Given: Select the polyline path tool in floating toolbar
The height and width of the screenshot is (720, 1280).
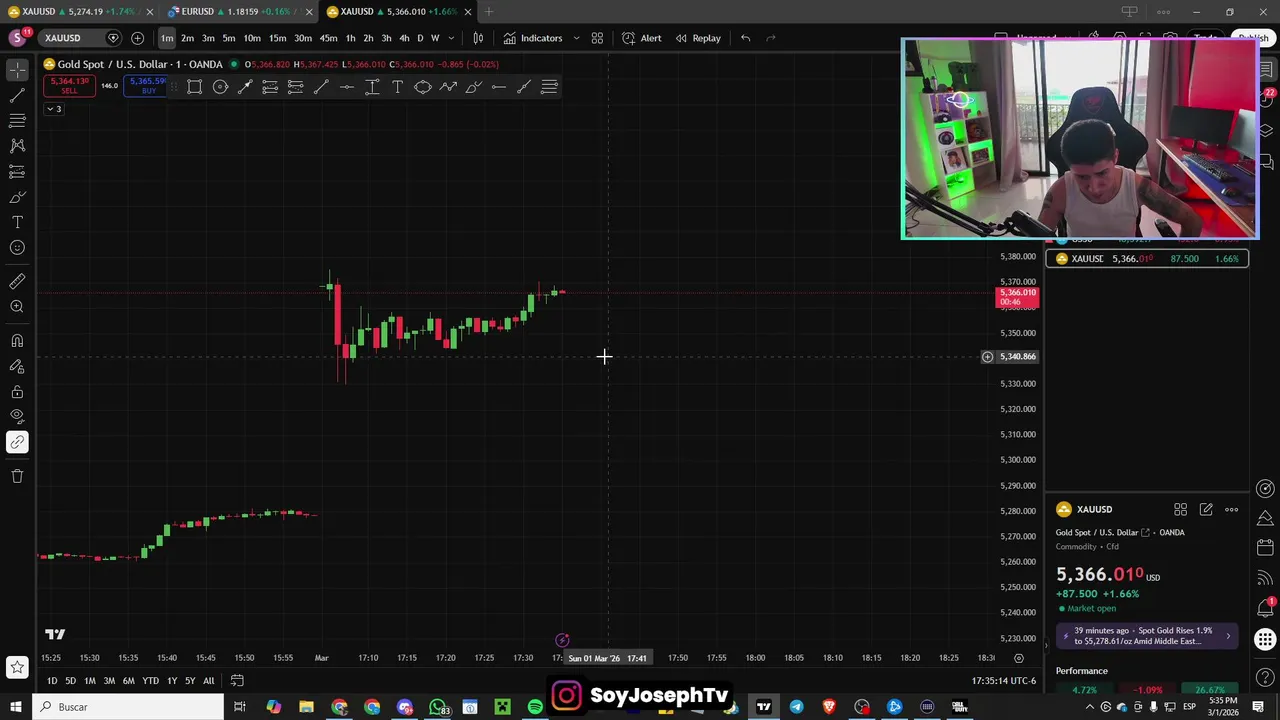Looking at the screenshot, I should (x=448, y=87).
